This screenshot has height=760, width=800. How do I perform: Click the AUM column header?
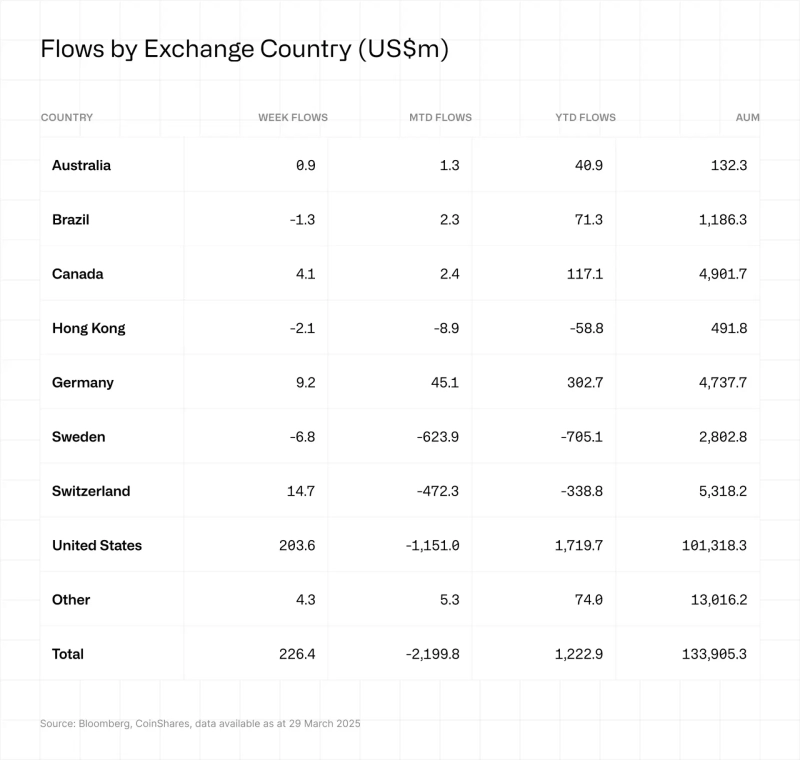point(747,117)
